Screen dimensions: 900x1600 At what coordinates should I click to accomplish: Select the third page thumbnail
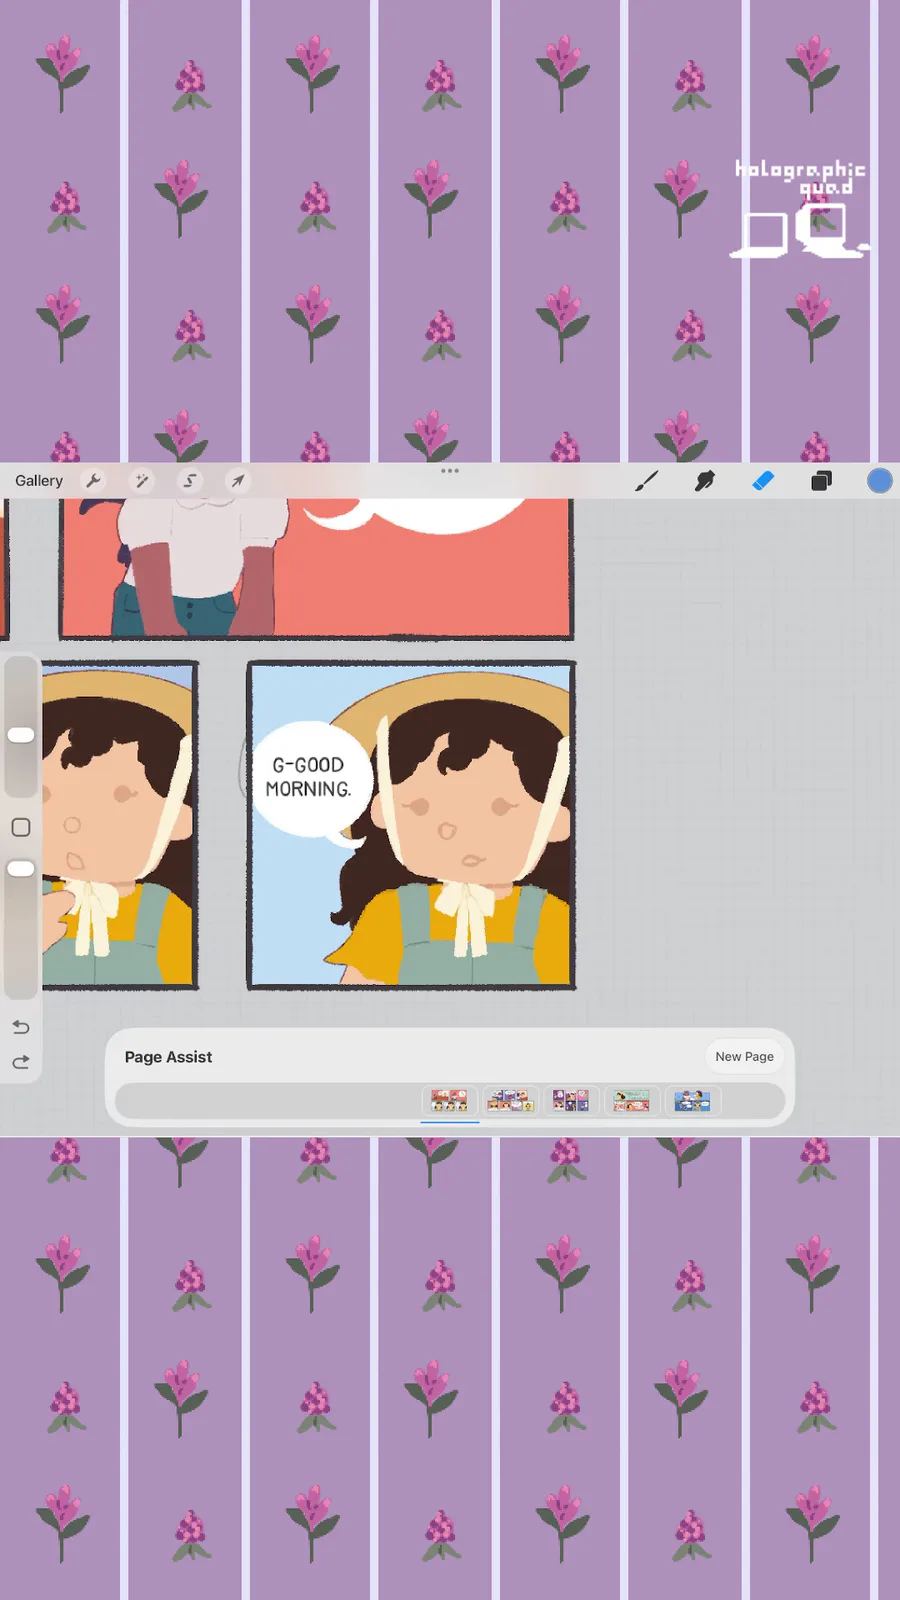coord(570,1101)
